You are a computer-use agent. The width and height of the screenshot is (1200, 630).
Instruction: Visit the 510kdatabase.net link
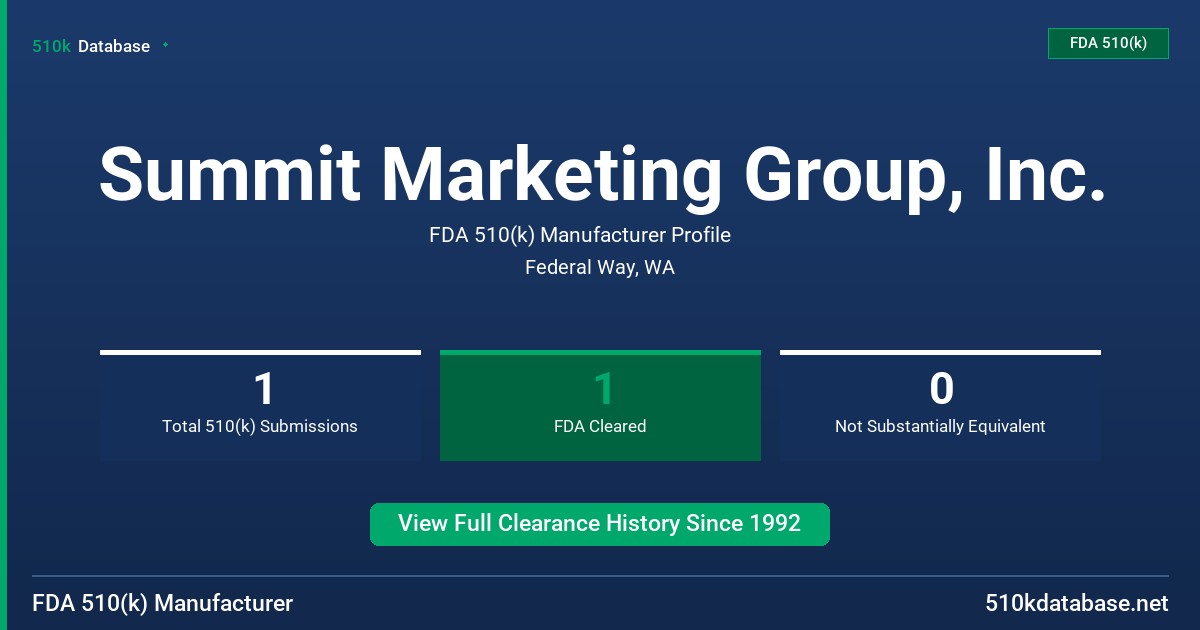1076,604
